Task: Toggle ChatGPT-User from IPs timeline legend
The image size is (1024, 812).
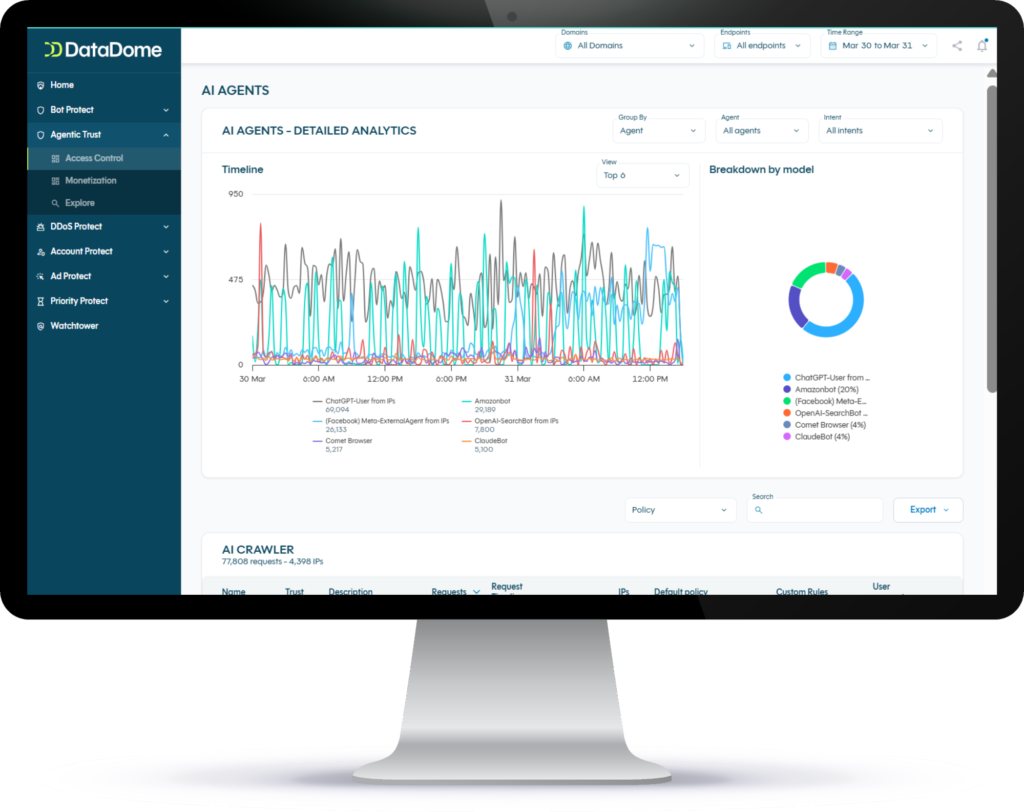Action: coord(354,405)
